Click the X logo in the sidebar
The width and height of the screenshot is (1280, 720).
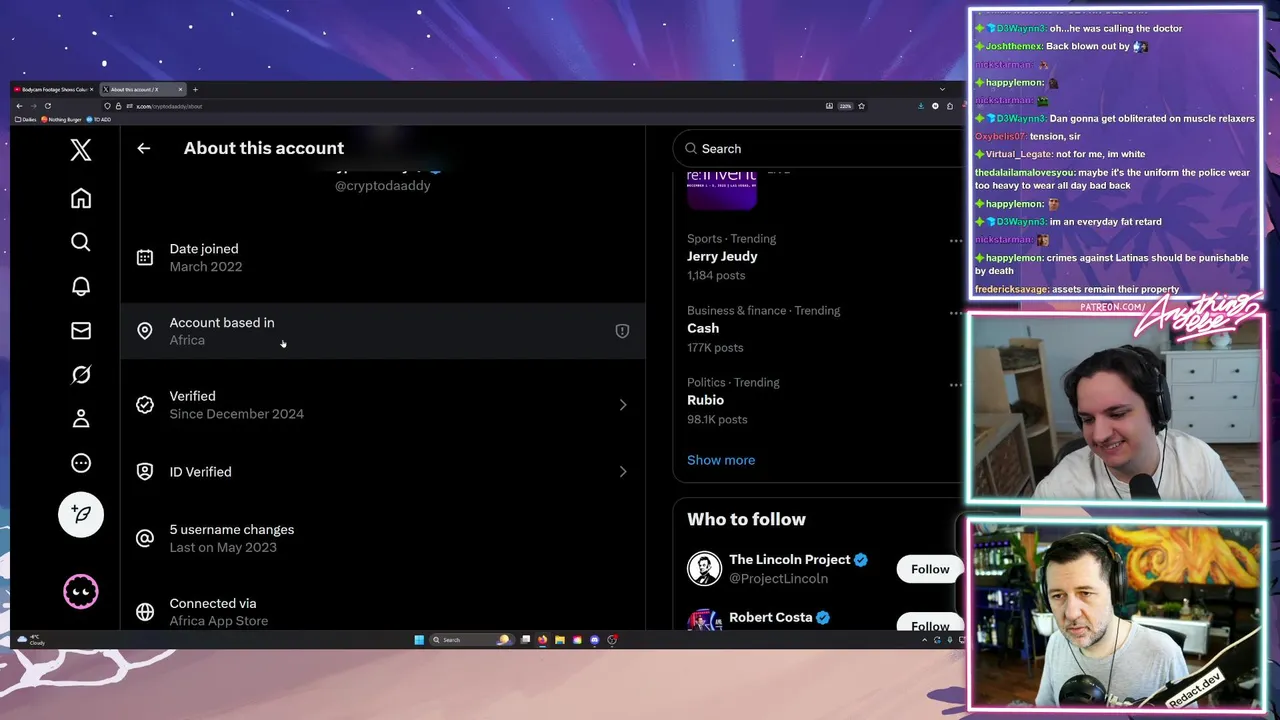pyautogui.click(x=81, y=150)
